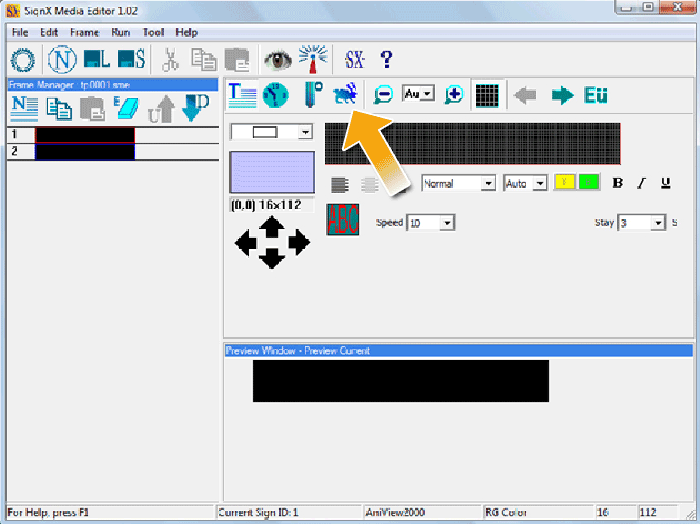Select the lighter alignment icon

click(370, 184)
